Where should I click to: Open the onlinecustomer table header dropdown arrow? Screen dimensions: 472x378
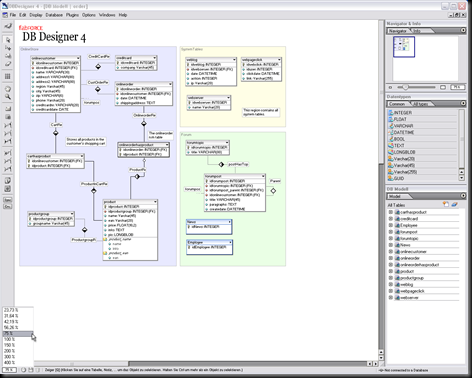coord(78,58)
